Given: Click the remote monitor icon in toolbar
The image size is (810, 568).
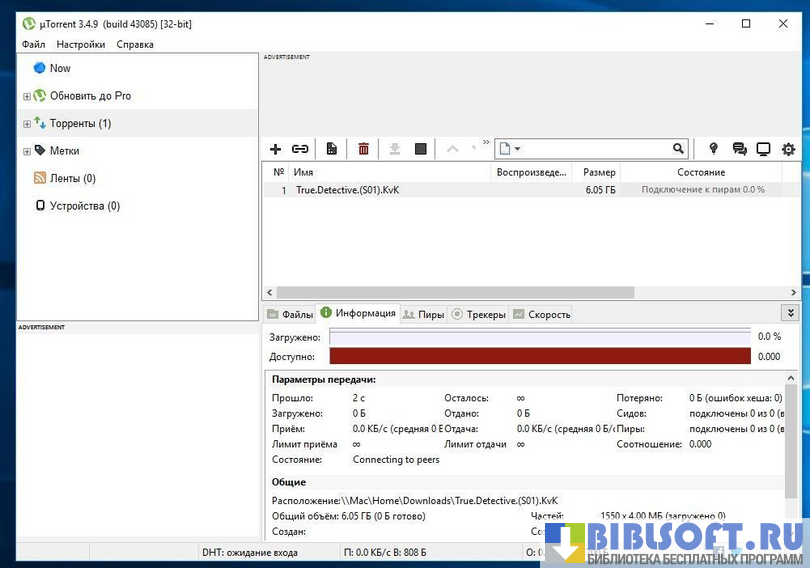Looking at the screenshot, I should point(763,149).
